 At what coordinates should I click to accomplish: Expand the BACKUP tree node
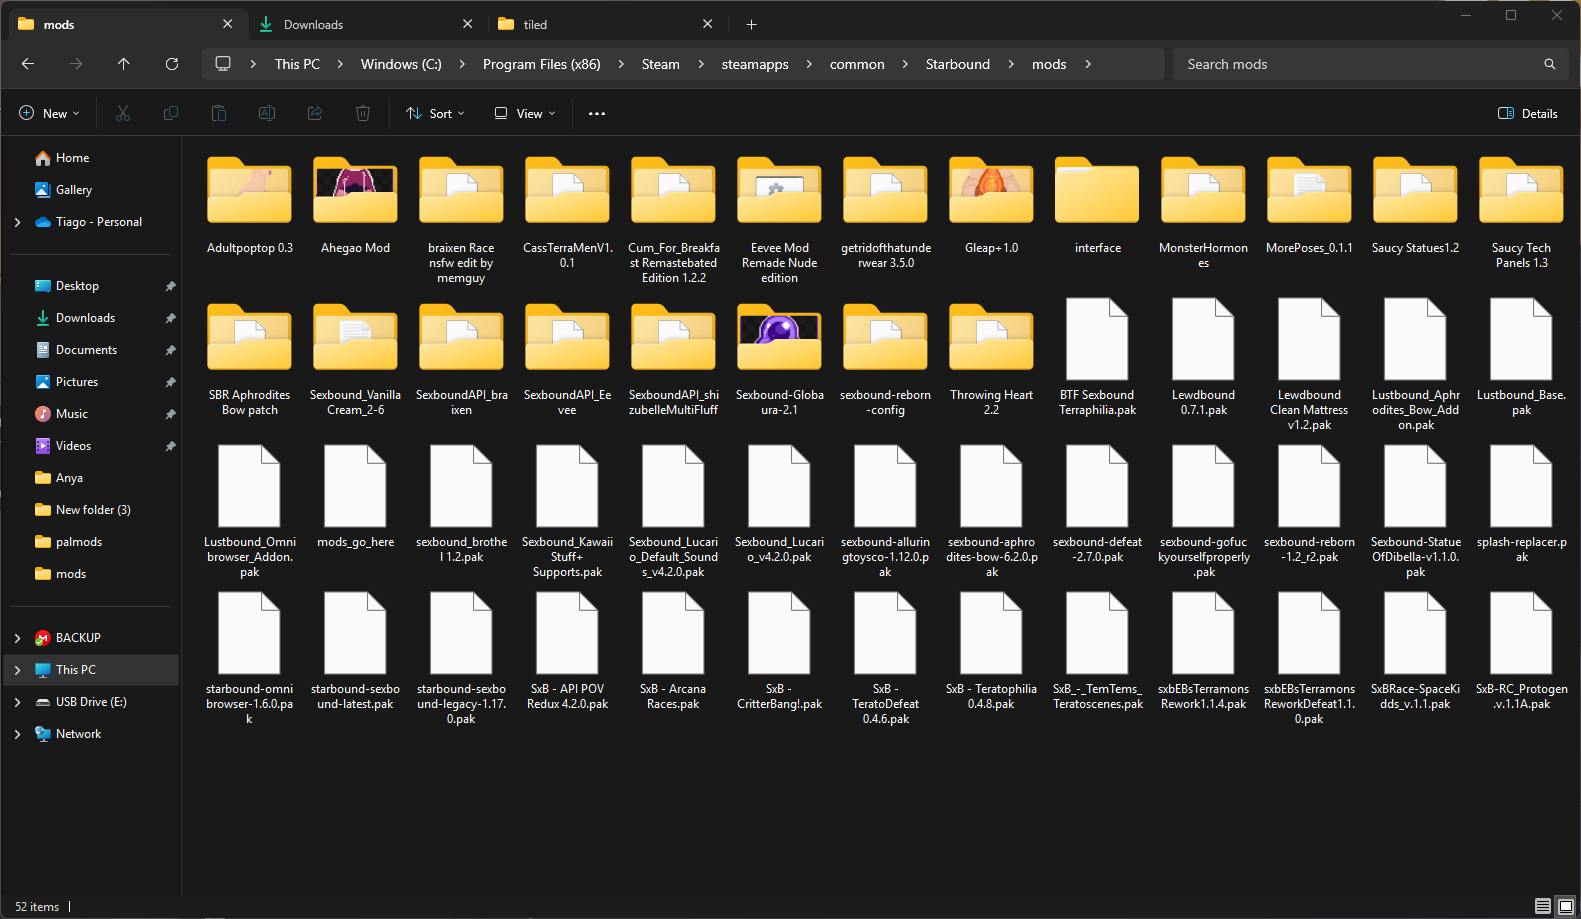17,638
